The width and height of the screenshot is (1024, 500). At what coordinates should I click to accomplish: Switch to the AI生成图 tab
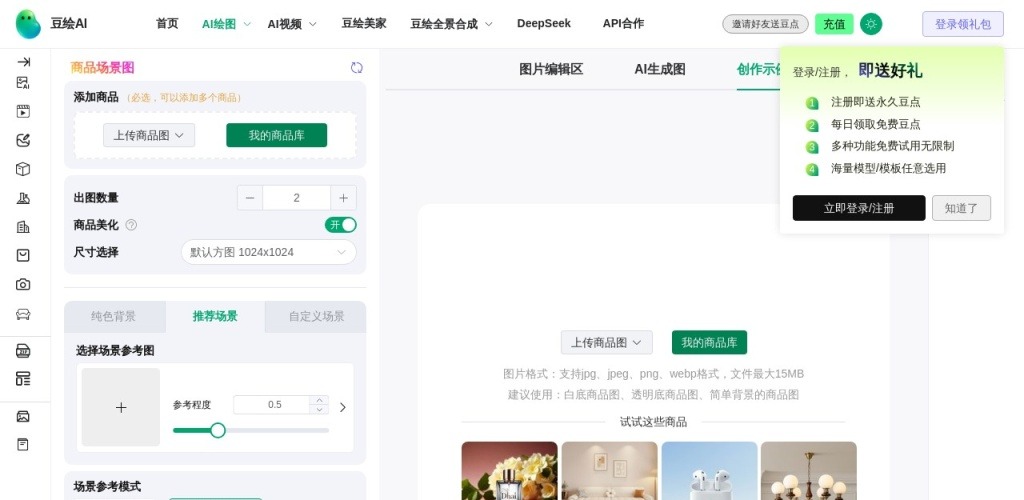tap(660, 69)
